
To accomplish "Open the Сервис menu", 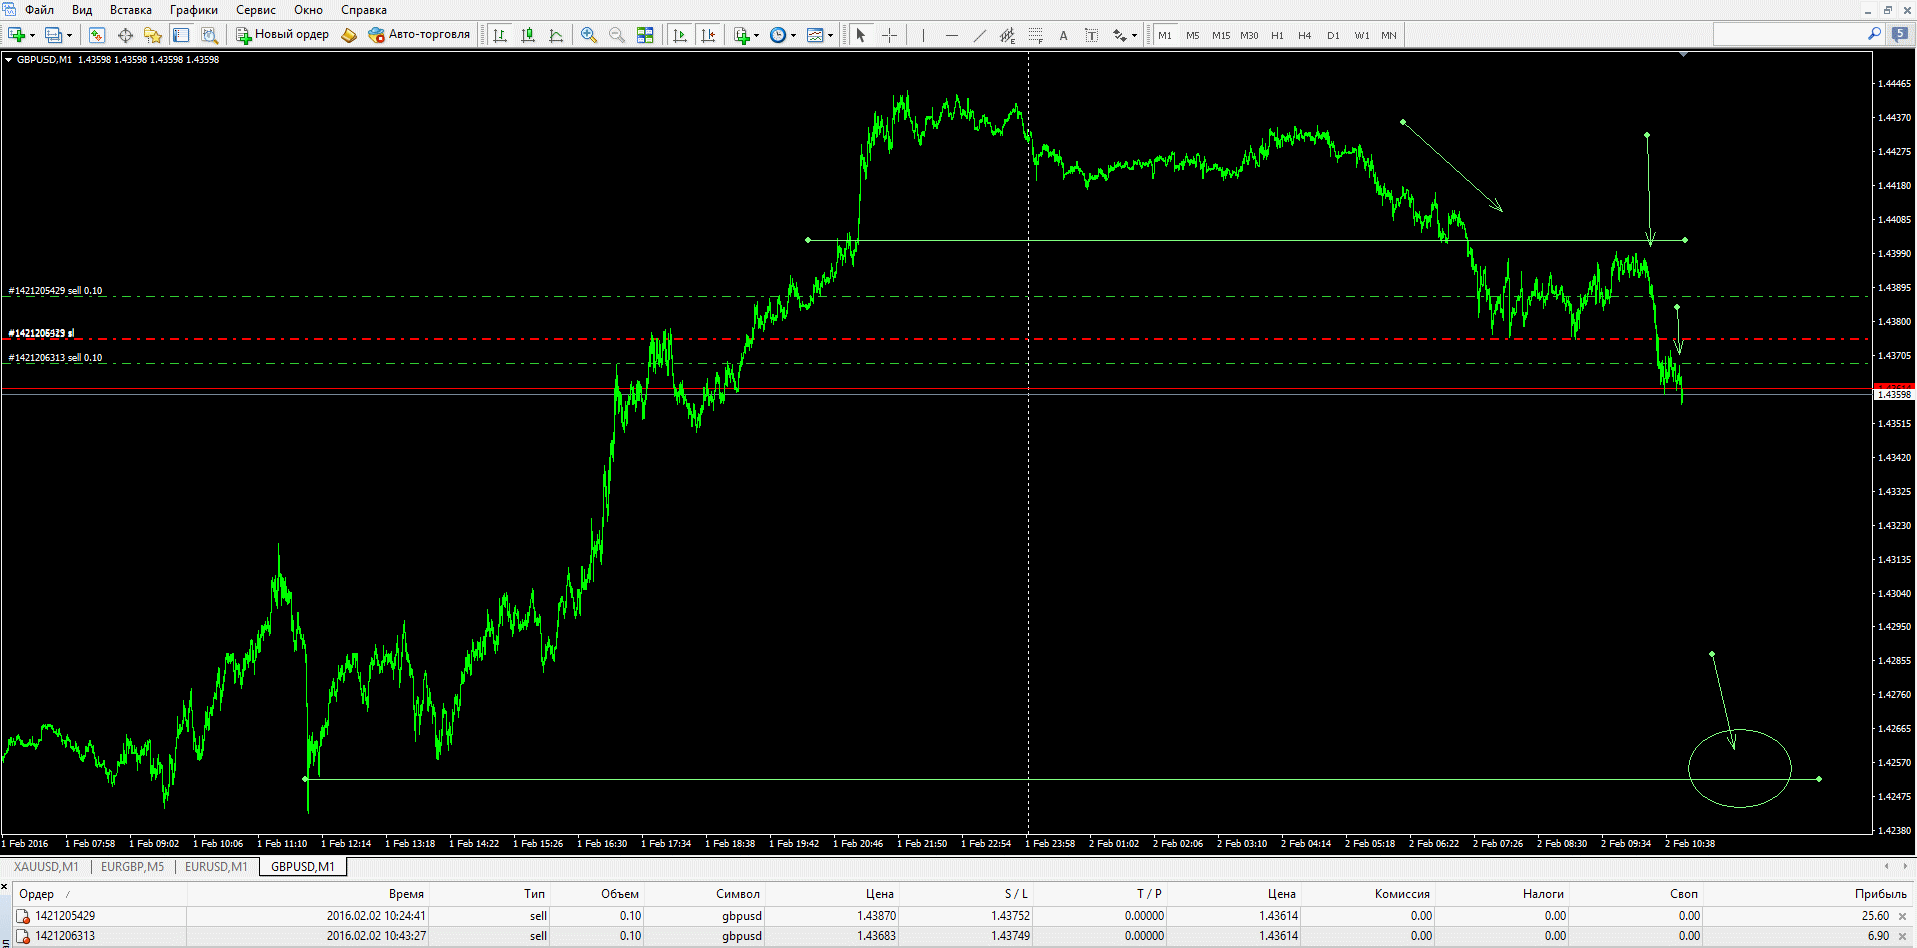I will (256, 10).
